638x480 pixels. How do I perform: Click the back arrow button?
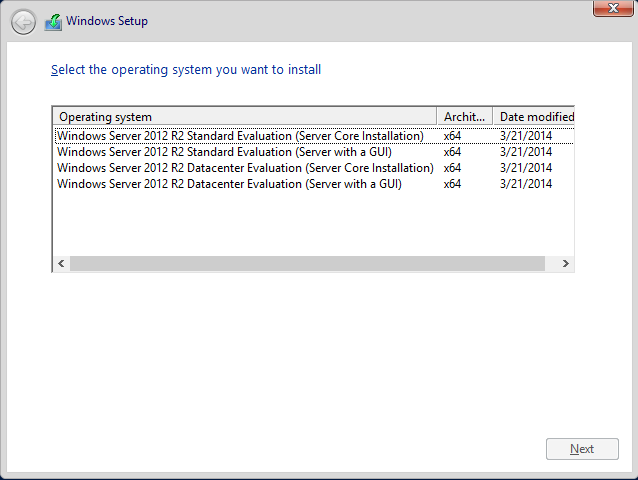point(23,22)
